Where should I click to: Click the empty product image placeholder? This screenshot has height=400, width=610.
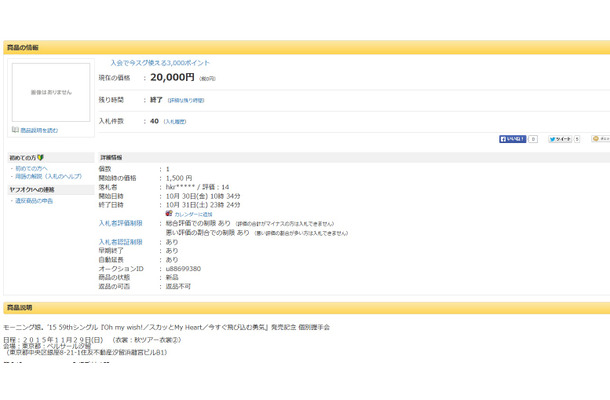point(51,92)
